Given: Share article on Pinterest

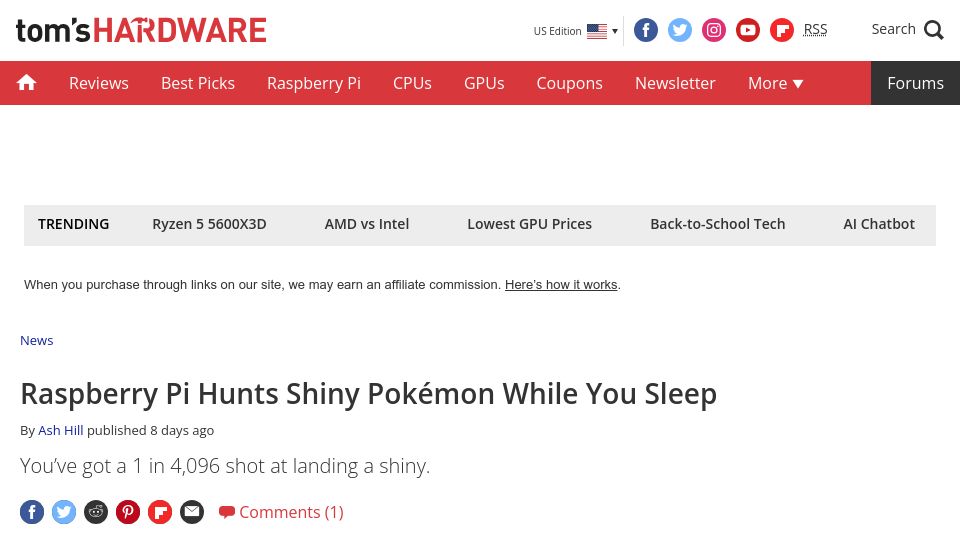Looking at the screenshot, I should (x=128, y=512).
